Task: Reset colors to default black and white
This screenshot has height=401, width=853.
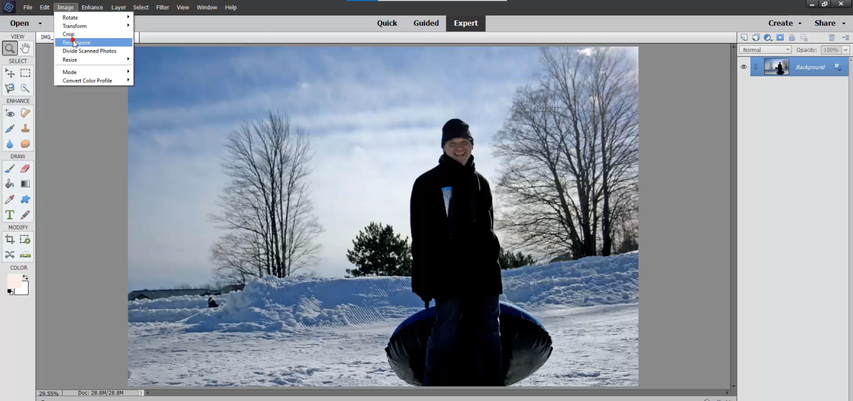Action: (x=10, y=292)
